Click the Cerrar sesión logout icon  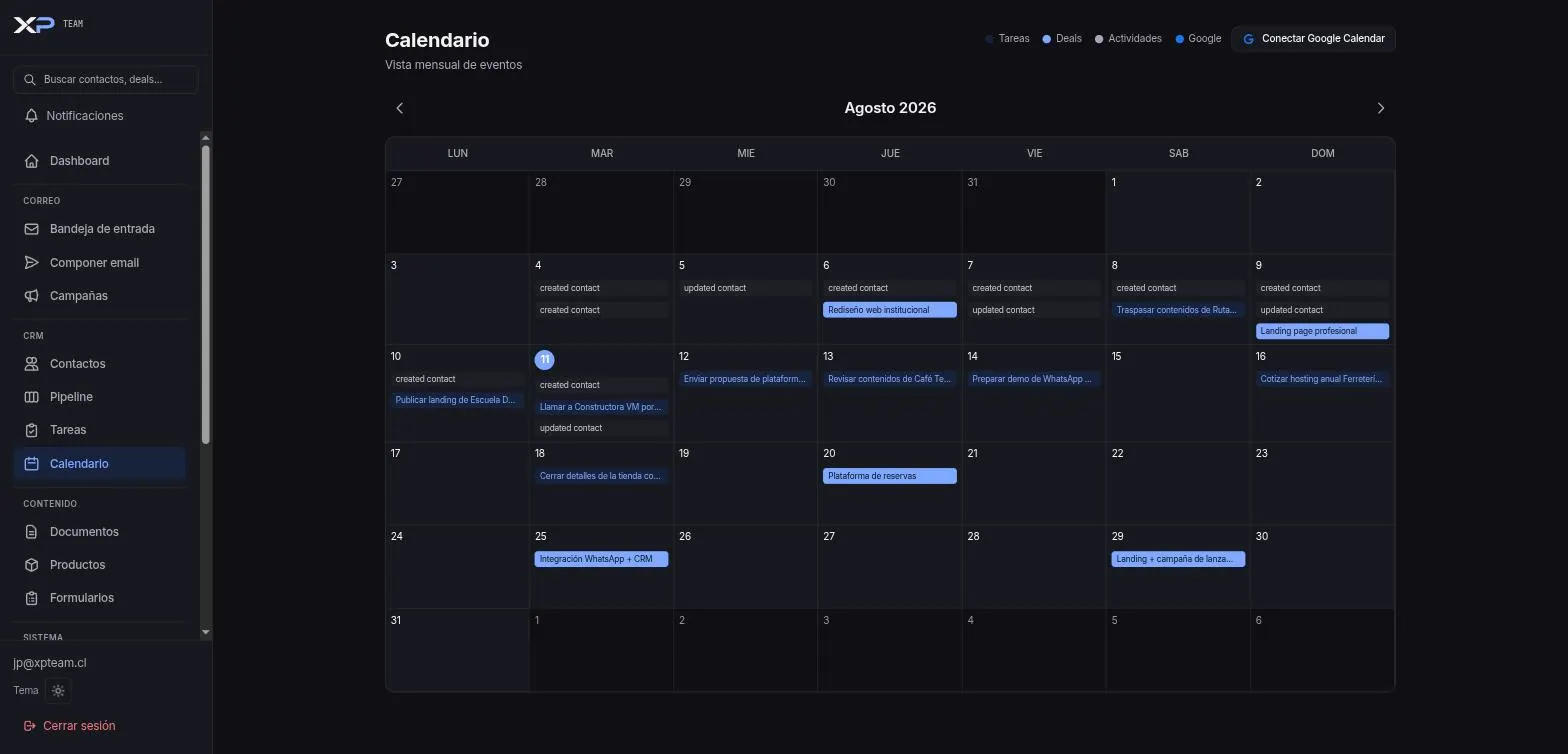pos(30,726)
